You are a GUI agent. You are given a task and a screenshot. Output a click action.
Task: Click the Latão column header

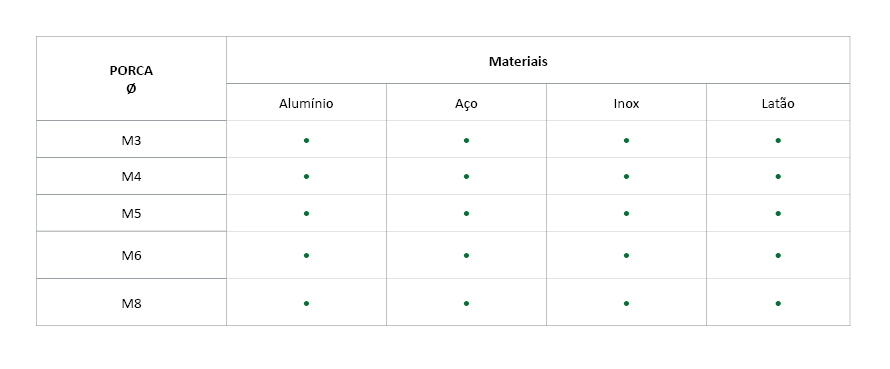778,102
